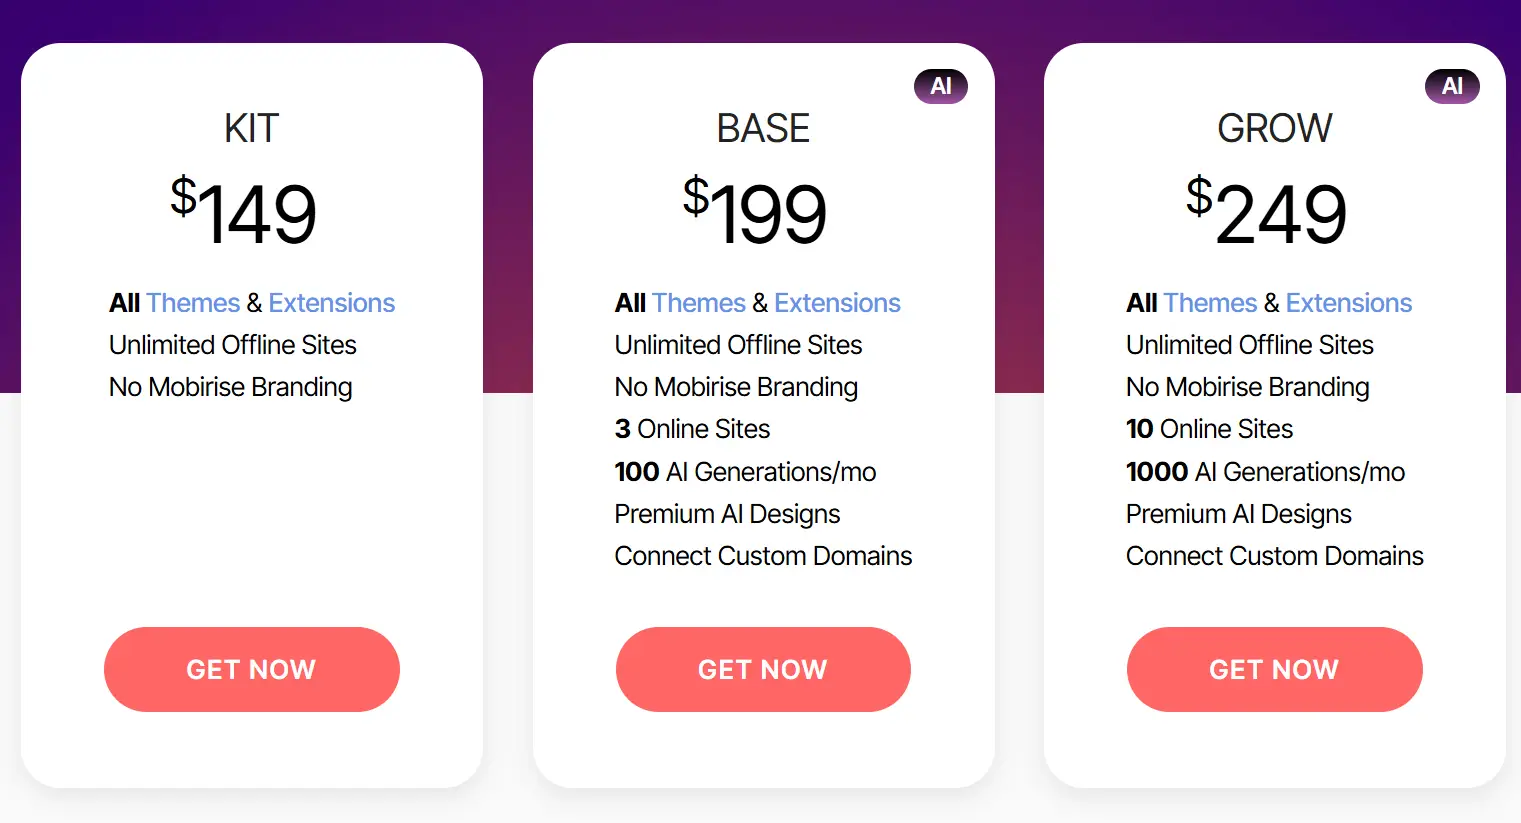Image resolution: width=1521 pixels, height=823 pixels.
Task: Click the AI badge on GROW card
Action: [x=1451, y=86]
